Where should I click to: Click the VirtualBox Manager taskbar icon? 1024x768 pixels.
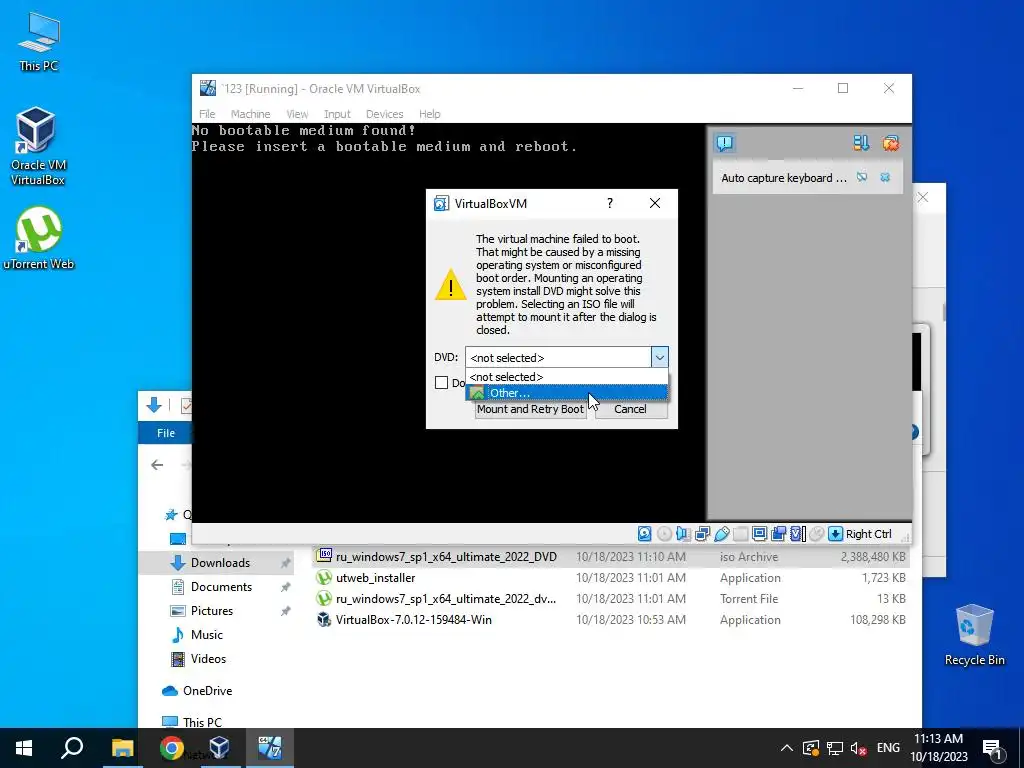click(x=219, y=748)
